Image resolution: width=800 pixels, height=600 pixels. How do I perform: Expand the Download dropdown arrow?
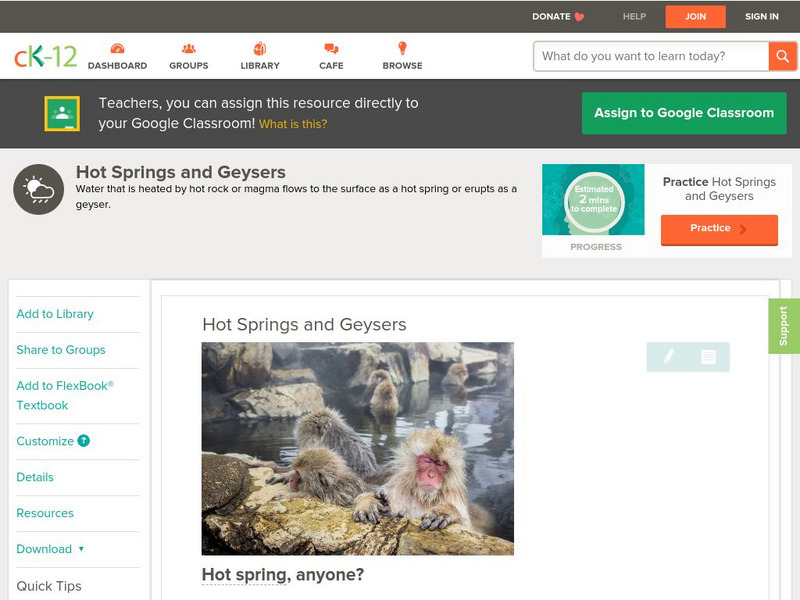point(81,549)
